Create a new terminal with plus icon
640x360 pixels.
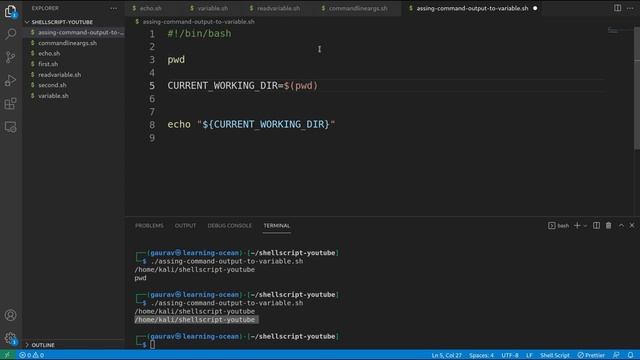pyautogui.click(x=577, y=225)
